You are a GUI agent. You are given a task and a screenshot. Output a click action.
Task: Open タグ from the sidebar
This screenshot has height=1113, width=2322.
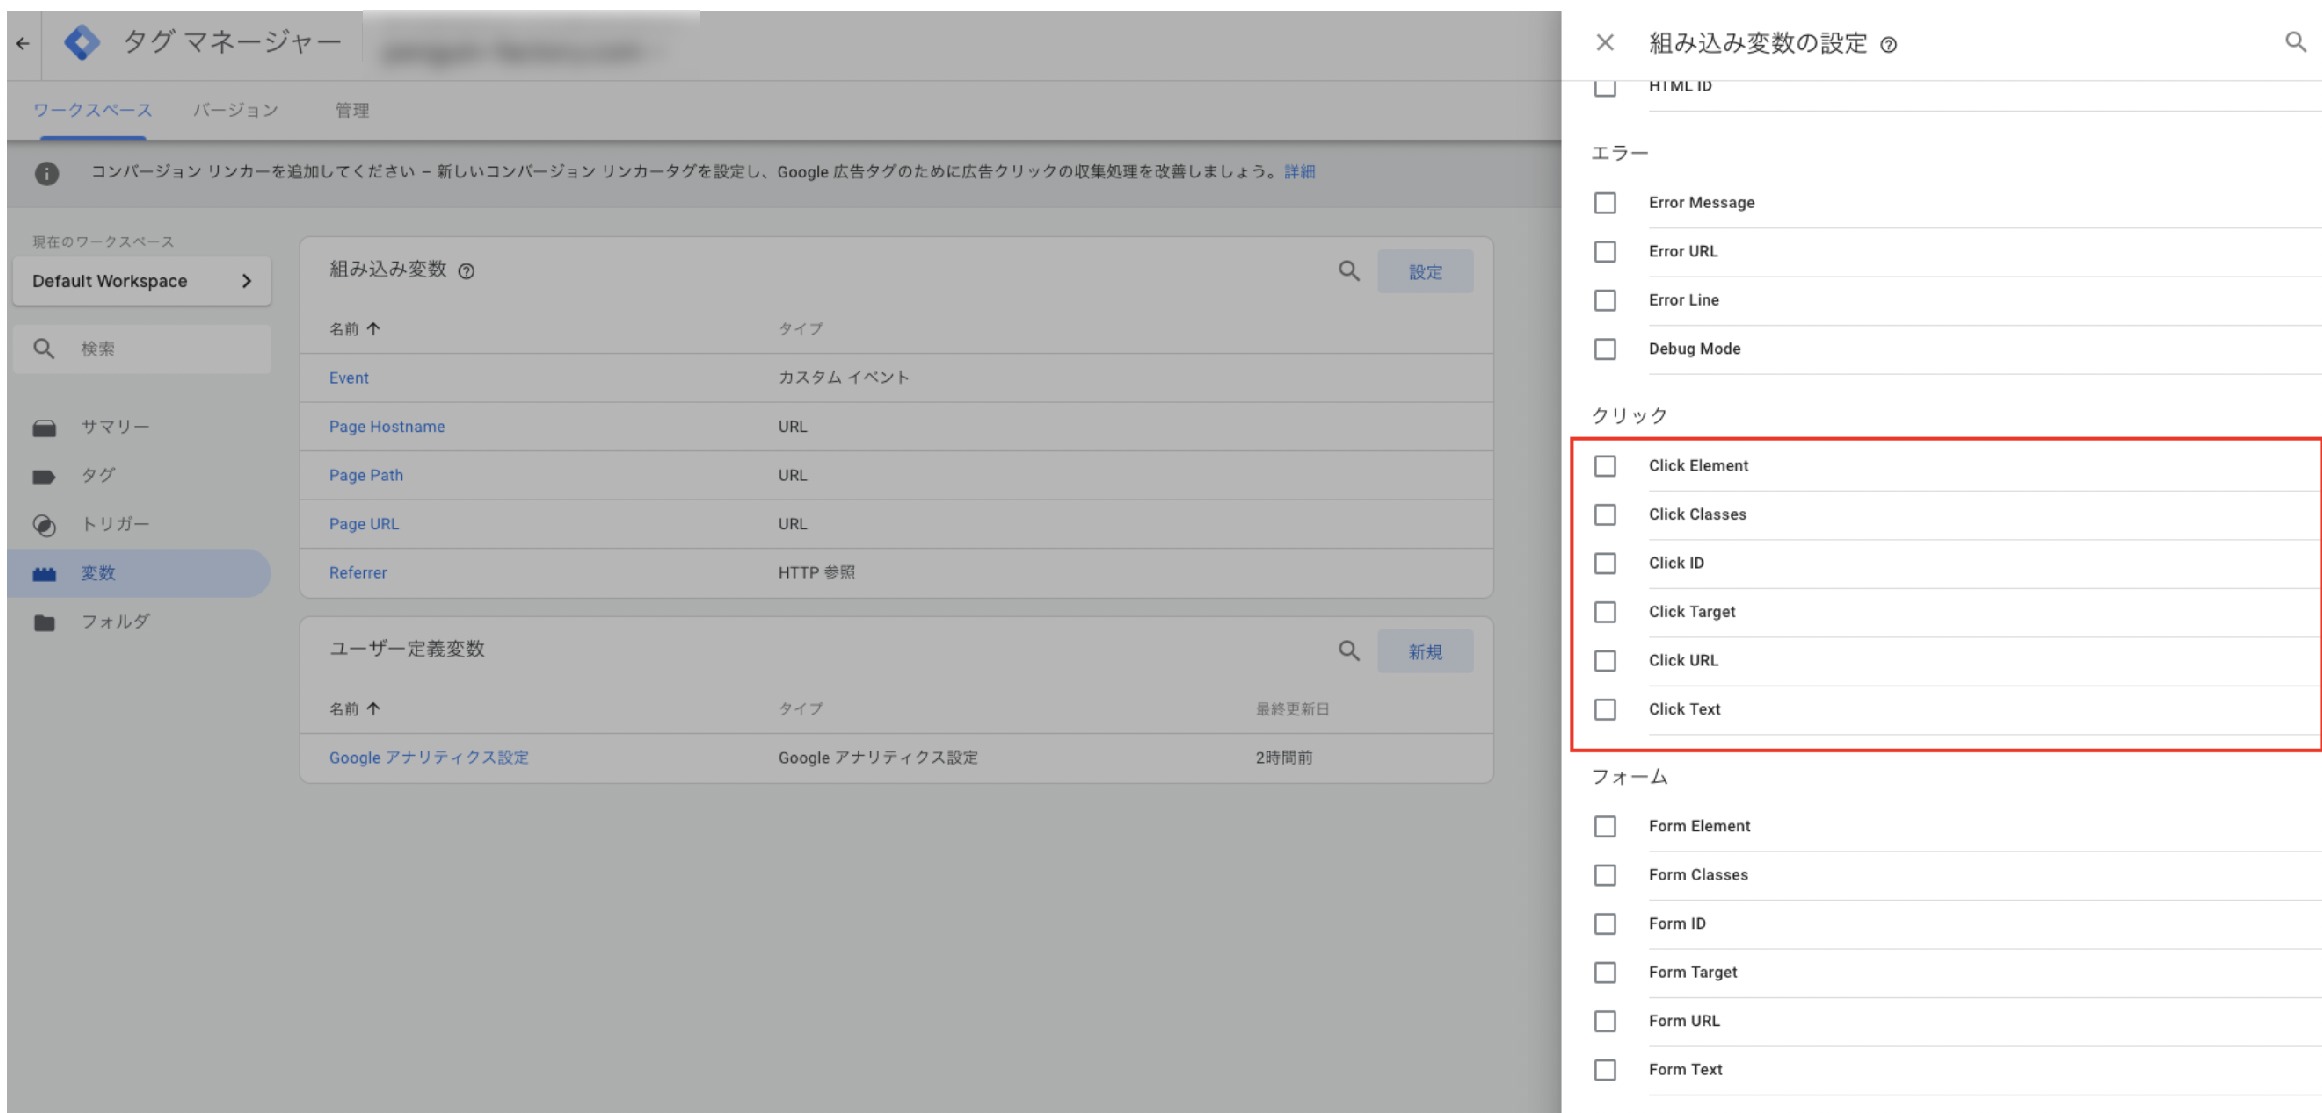coord(98,475)
